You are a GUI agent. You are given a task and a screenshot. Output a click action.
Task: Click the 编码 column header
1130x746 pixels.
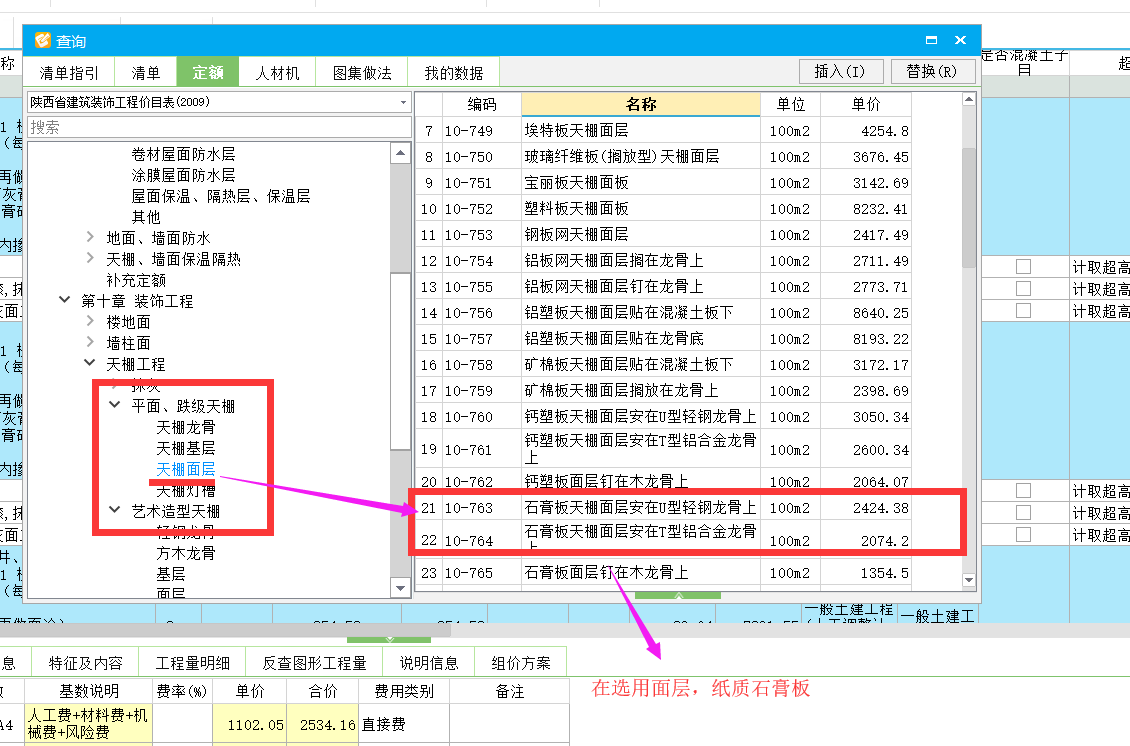point(481,104)
